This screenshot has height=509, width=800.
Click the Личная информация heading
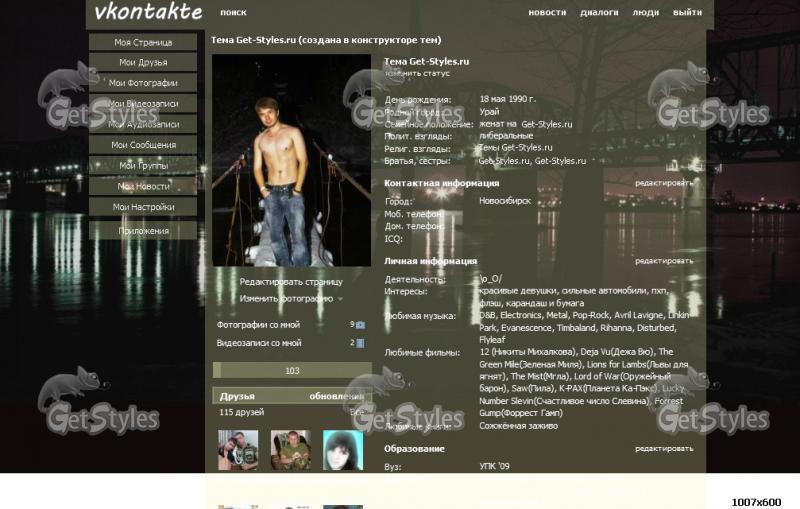click(x=430, y=261)
